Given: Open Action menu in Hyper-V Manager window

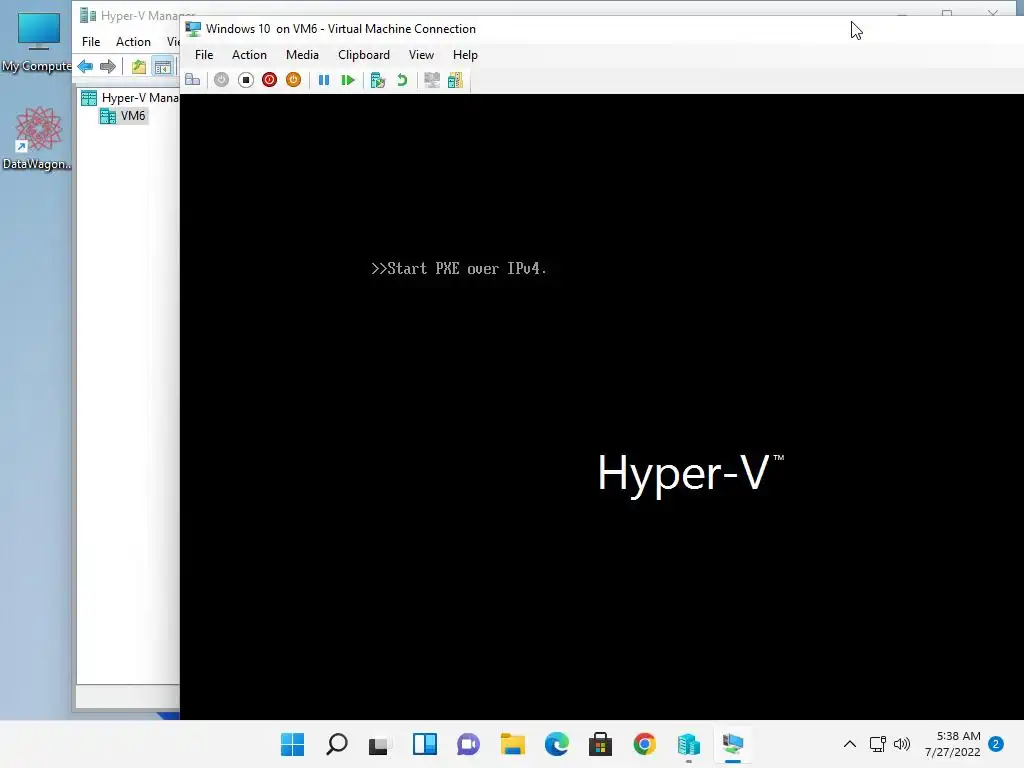Looking at the screenshot, I should click(x=133, y=42).
